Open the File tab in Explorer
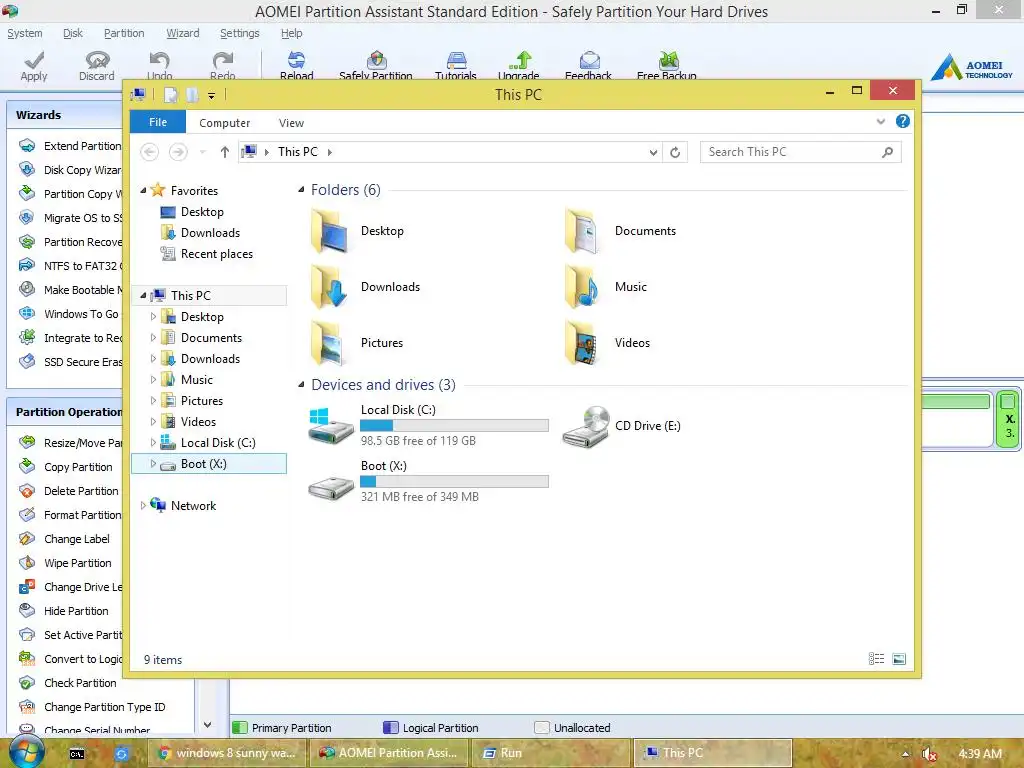 click(x=158, y=122)
